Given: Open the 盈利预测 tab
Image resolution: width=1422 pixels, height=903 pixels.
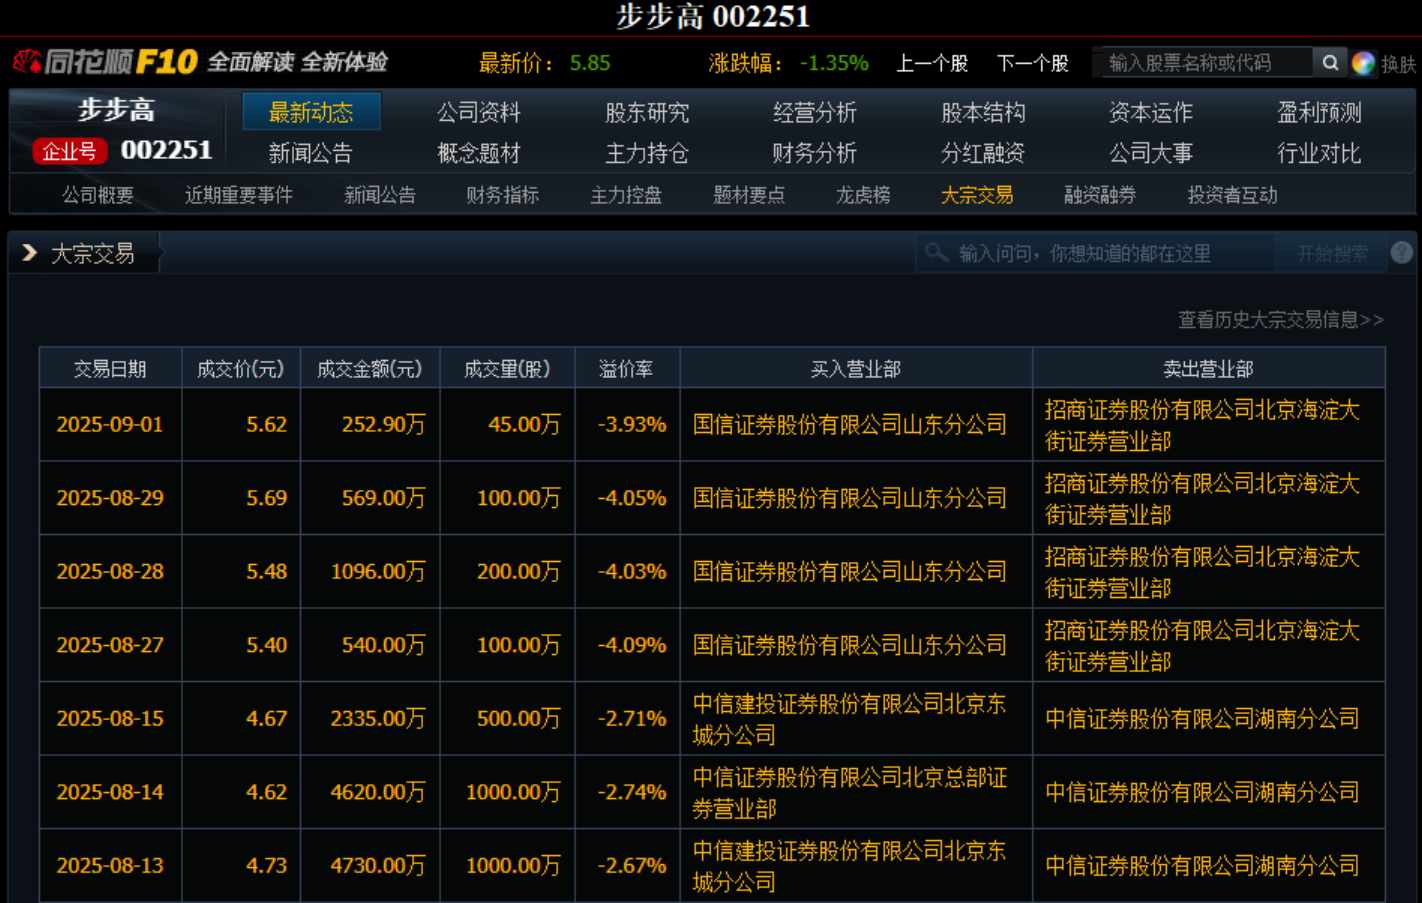Looking at the screenshot, I should pos(1319,112).
